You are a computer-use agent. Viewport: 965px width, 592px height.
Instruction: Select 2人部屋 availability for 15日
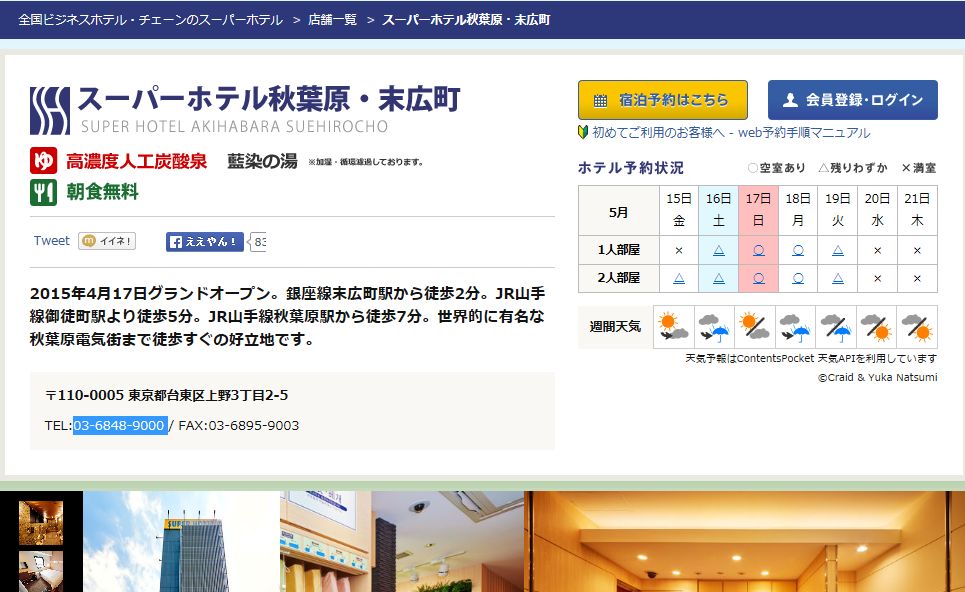pyautogui.click(x=679, y=278)
